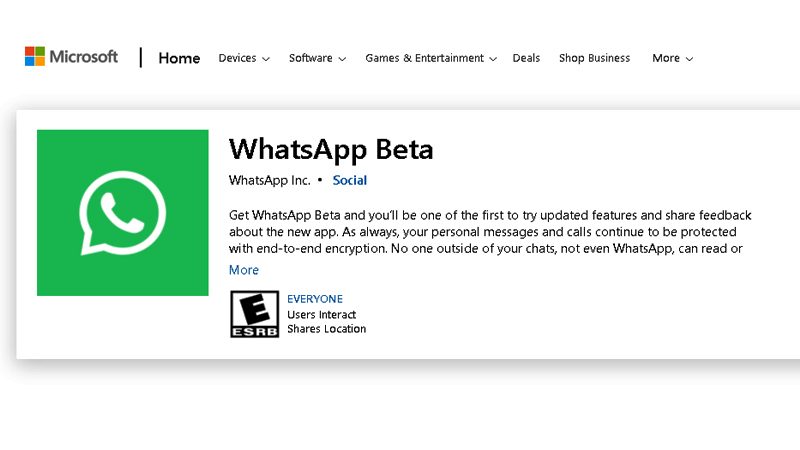Click the Microsoft four-square logo
Viewport: 800px width, 450px height.
pyautogui.click(x=36, y=57)
